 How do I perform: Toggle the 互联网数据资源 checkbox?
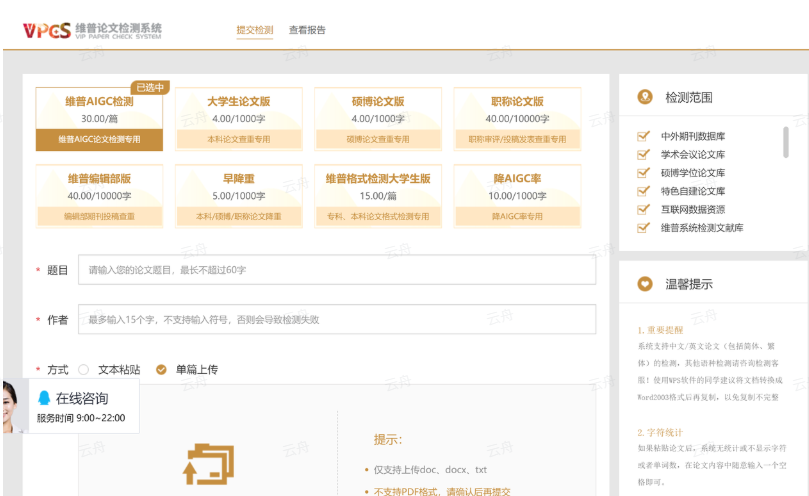click(643, 210)
